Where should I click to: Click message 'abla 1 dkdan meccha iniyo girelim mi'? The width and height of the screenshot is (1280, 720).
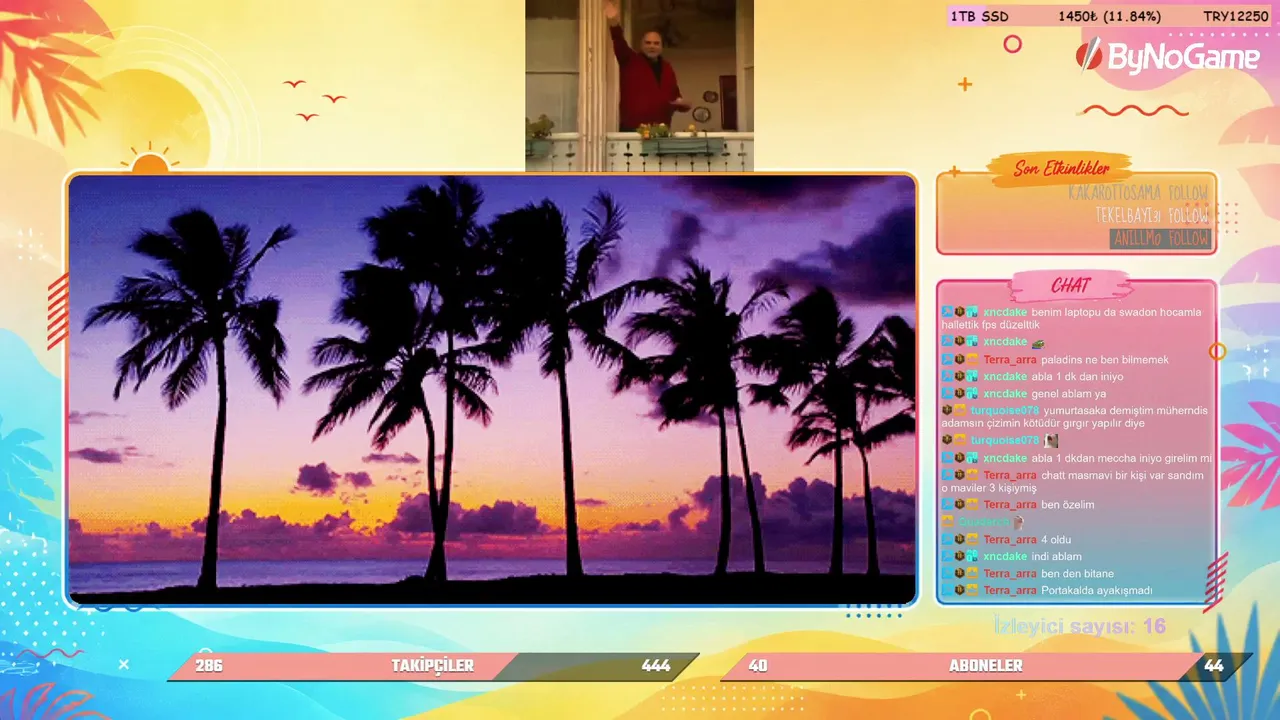(1121, 458)
